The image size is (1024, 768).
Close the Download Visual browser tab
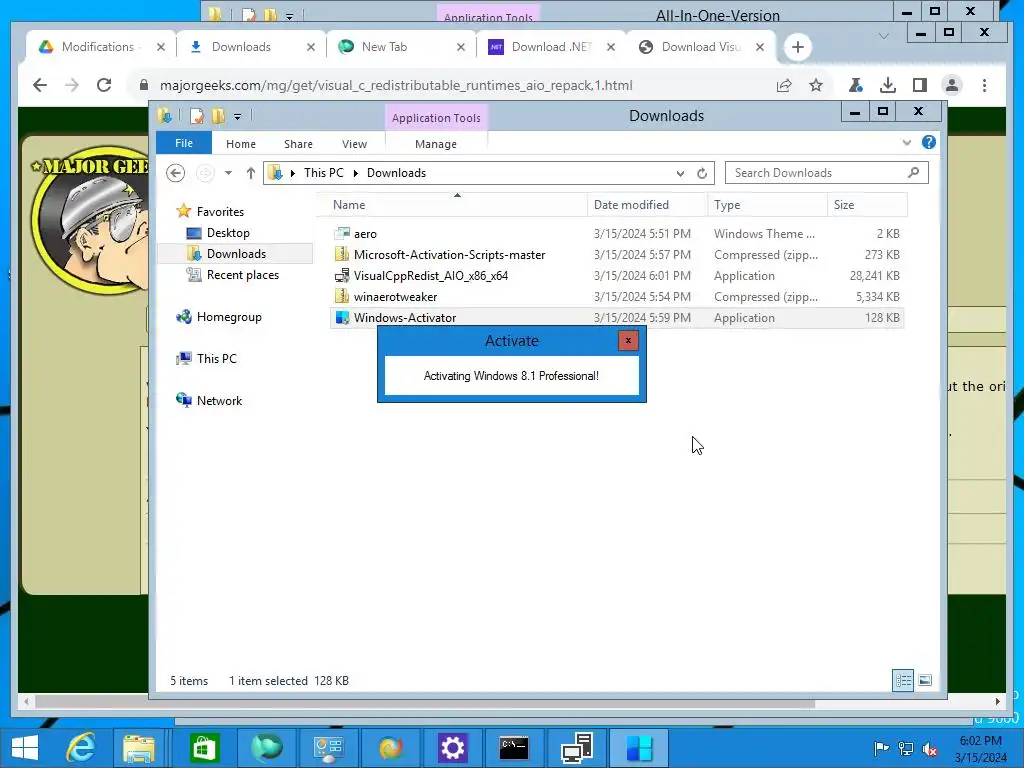pyautogui.click(x=760, y=47)
